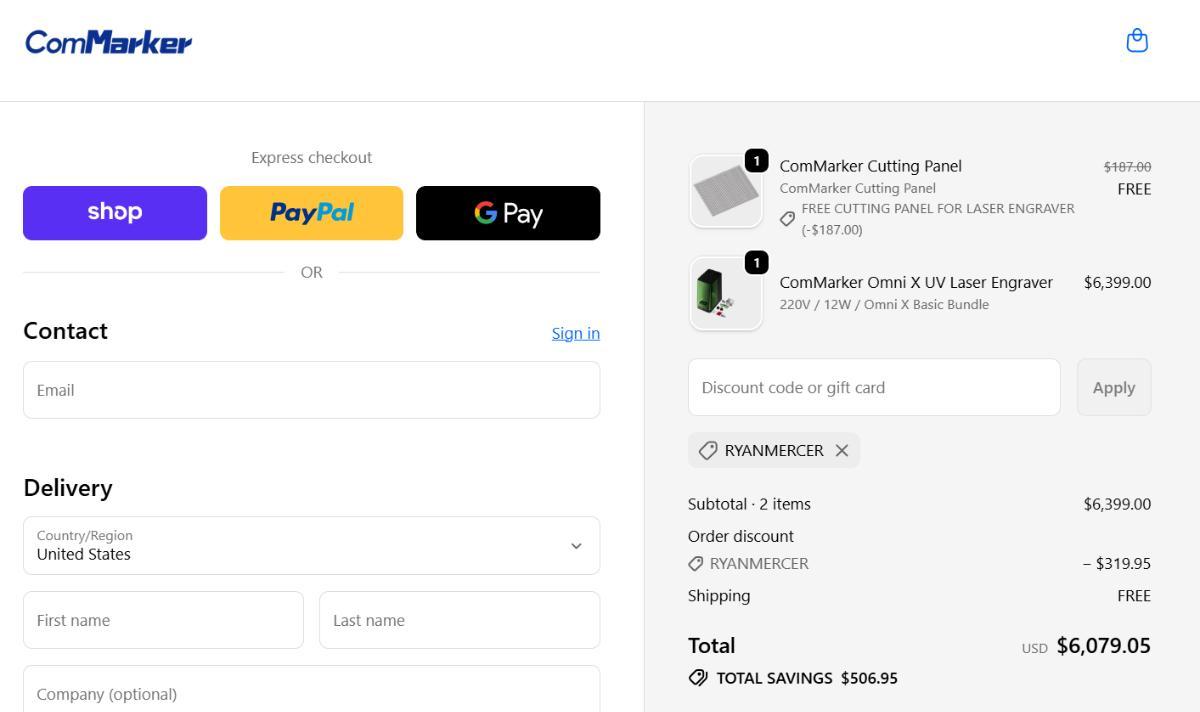Pay with PayPal express checkout

pyautogui.click(x=311, y=213)
